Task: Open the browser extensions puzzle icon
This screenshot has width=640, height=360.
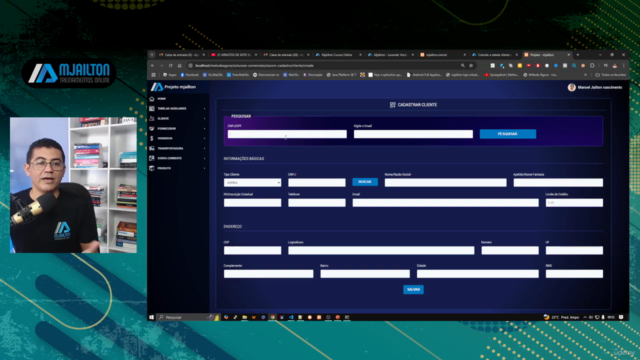Action: (592, 65)
